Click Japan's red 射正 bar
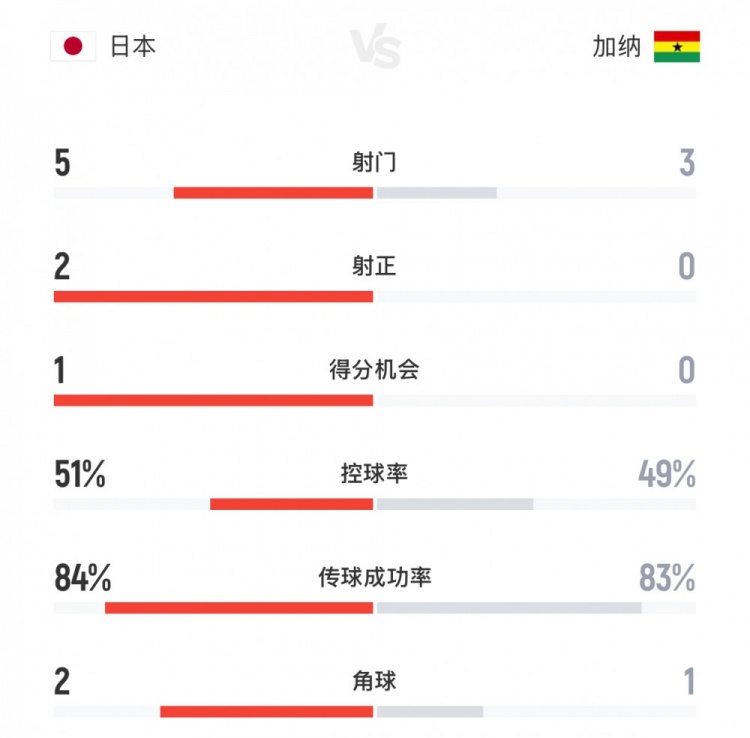Viewport: 750px width, 738px height. [213, 296]
